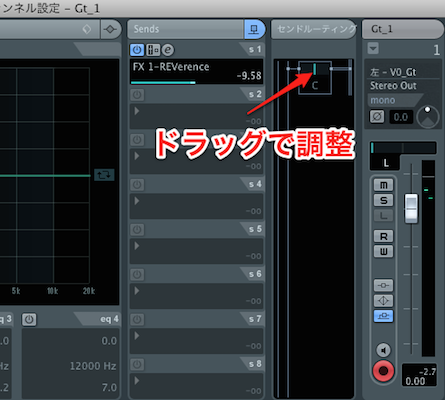Open the send s1 effect editor (e) button
Screen dimensions: 445x400
(168, 50)
